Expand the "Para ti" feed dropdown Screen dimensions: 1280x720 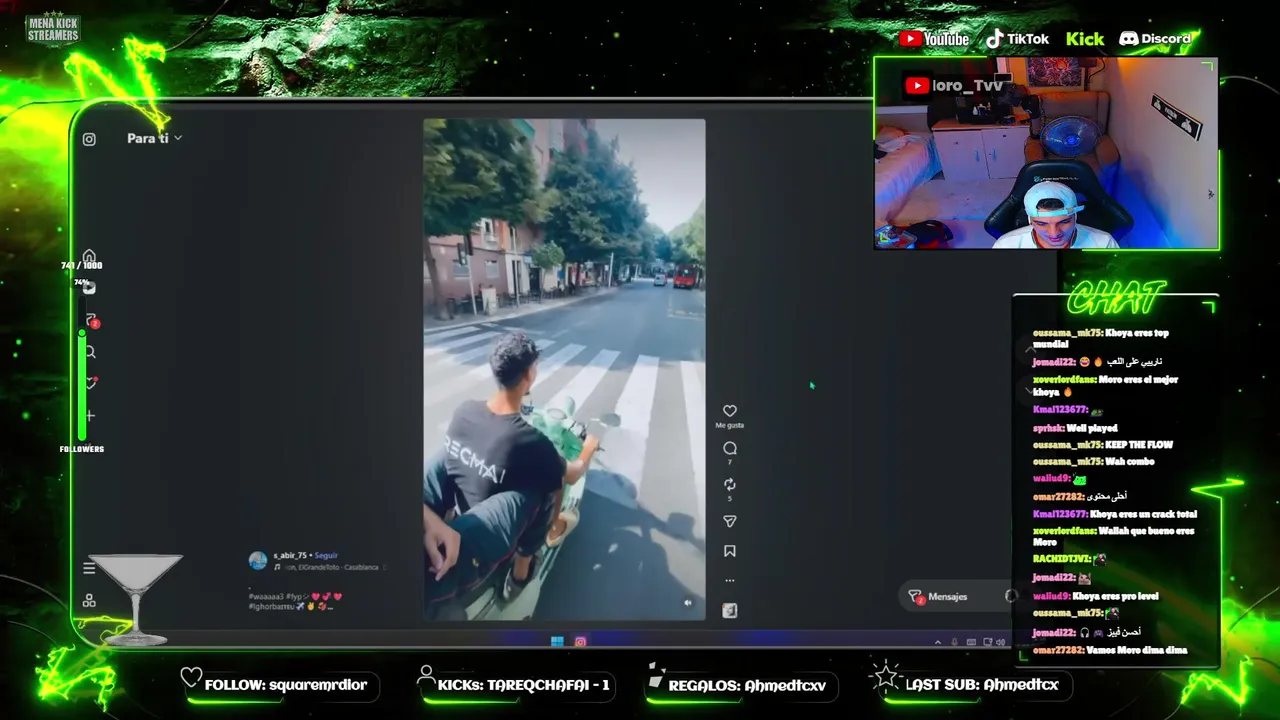154,138
